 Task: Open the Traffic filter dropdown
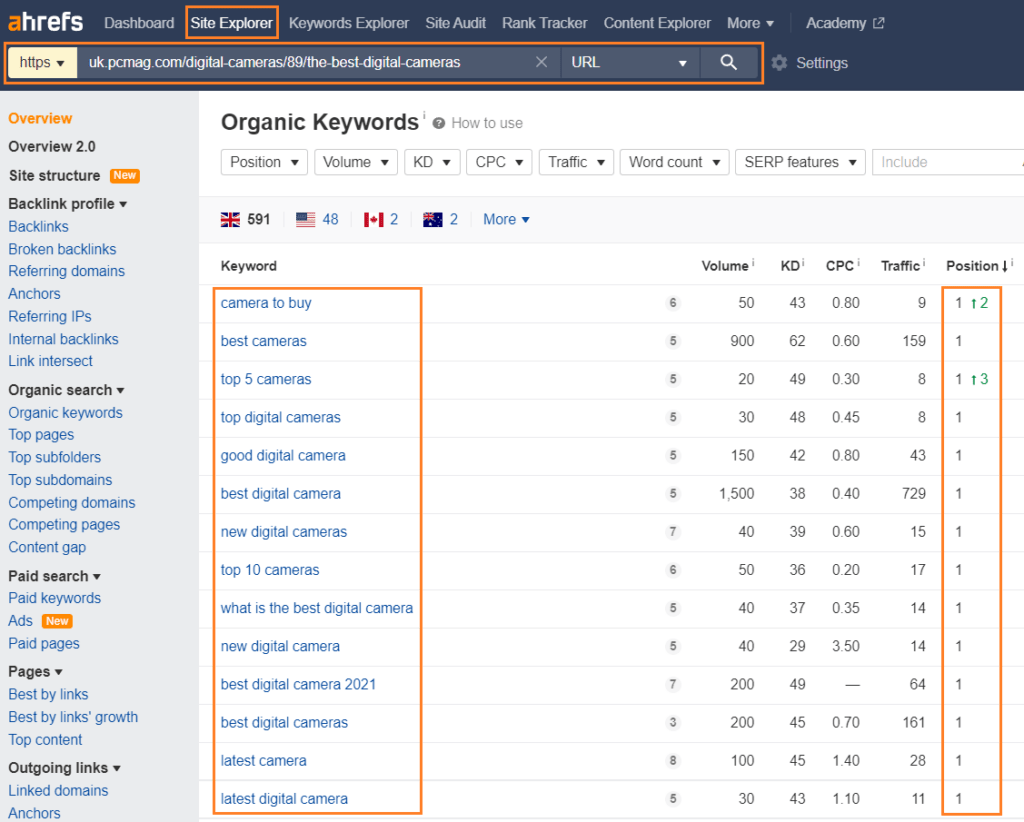tap(576, 162)
